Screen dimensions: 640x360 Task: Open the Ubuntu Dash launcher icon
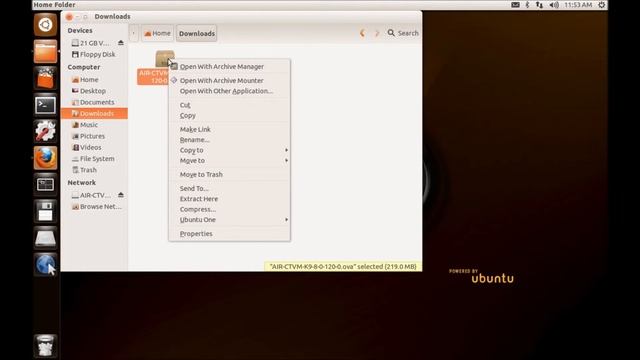45,25
